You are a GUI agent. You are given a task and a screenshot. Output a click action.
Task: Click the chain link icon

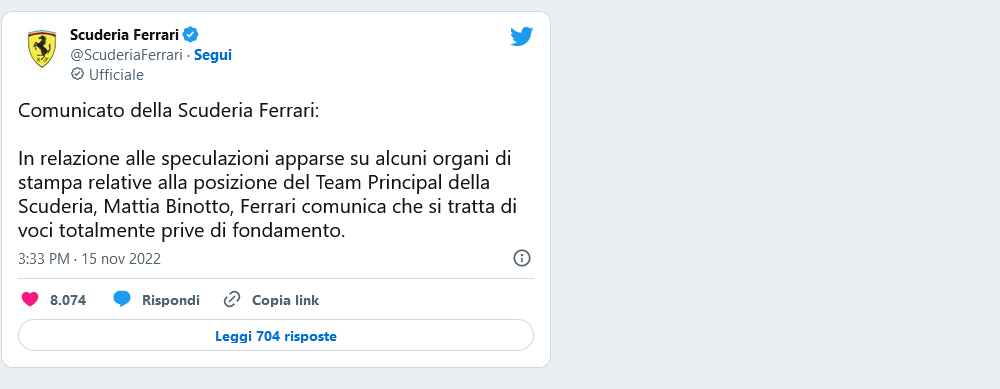232,300
